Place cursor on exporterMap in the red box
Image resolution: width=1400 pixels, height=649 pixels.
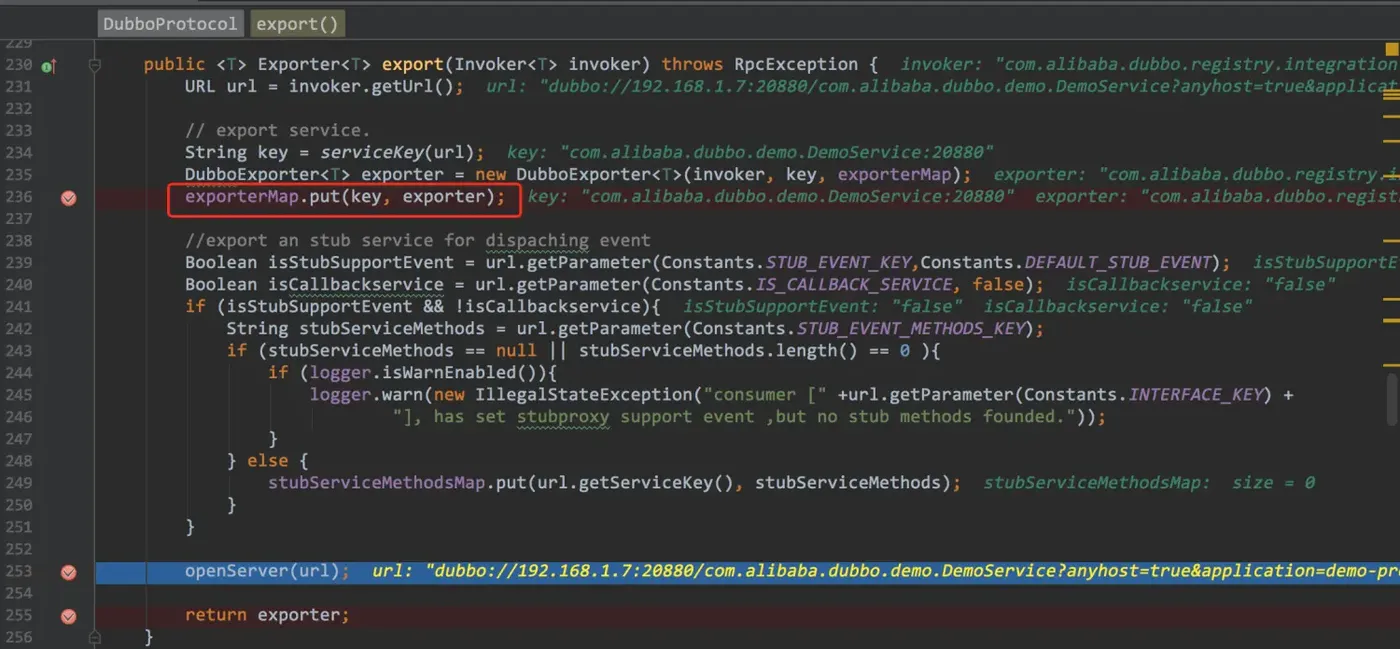tap(241, 196)
